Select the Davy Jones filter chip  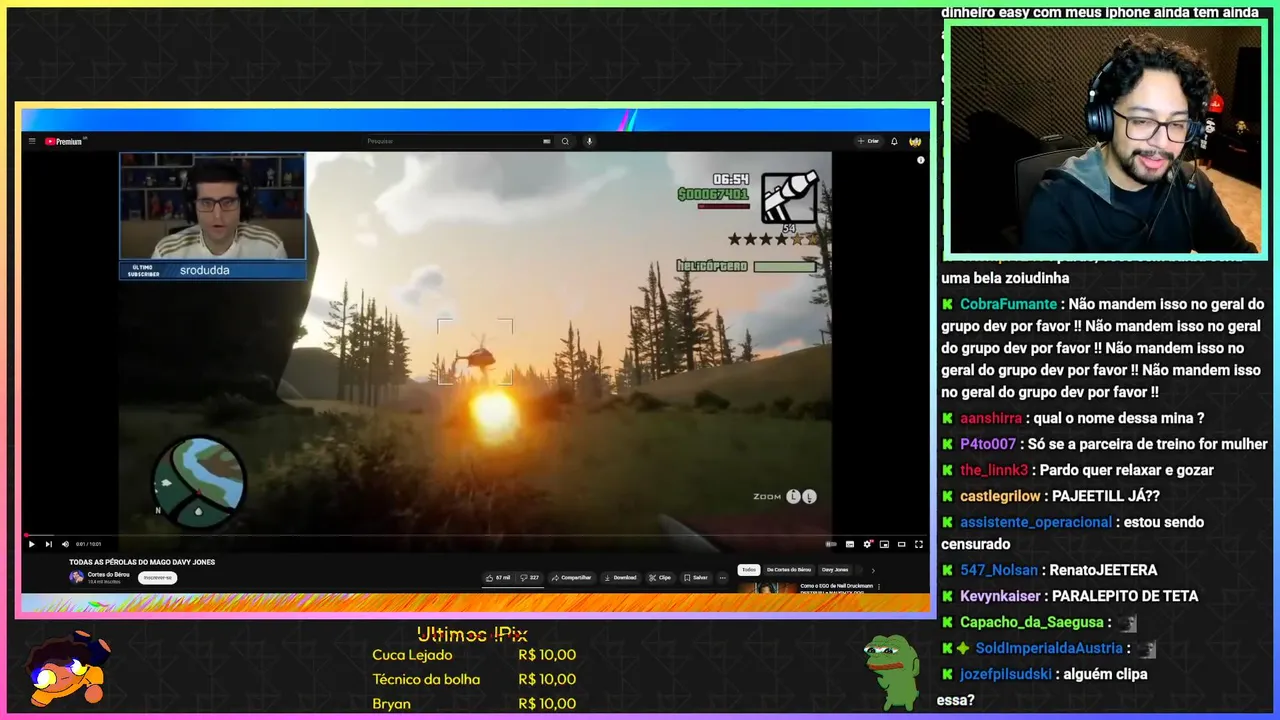(835, 570)
